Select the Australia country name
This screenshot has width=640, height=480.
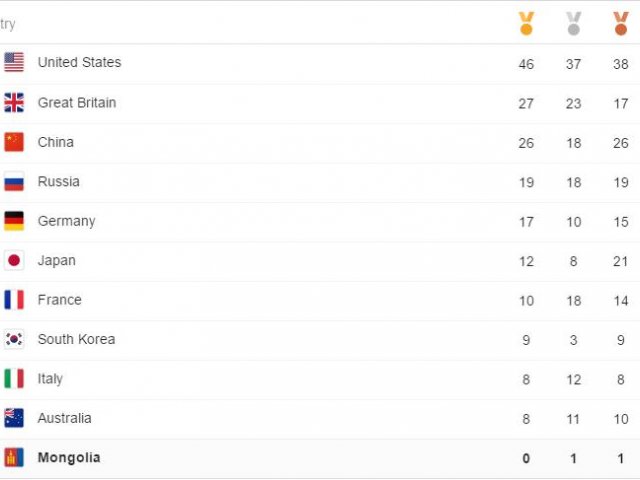(x=64, y=418)
